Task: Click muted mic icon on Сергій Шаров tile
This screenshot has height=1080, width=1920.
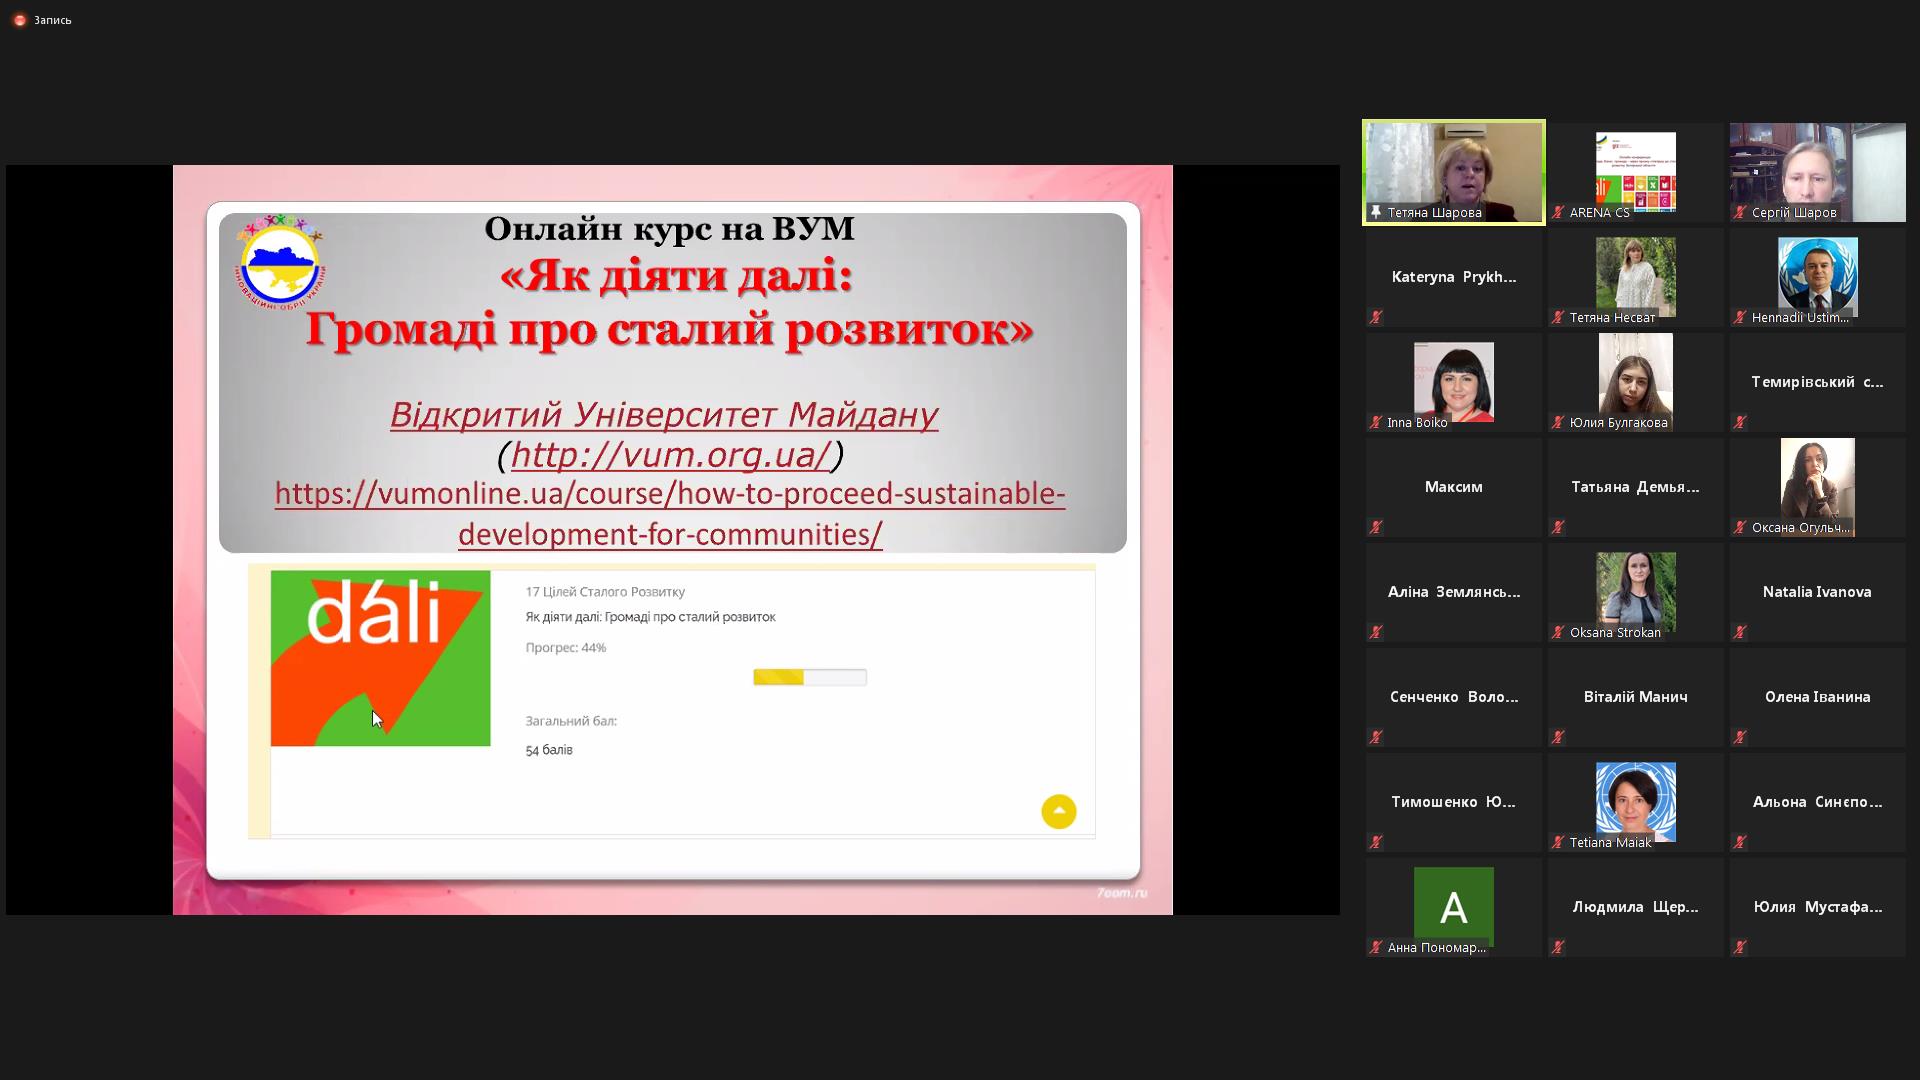Action: tap(1740, 212)
